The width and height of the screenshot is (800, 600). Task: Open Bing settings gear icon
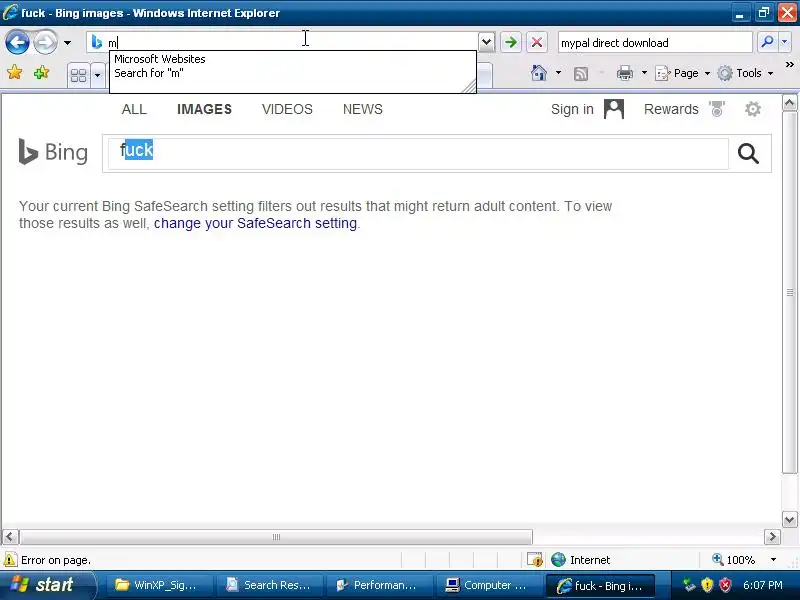(x=753, y=109)
